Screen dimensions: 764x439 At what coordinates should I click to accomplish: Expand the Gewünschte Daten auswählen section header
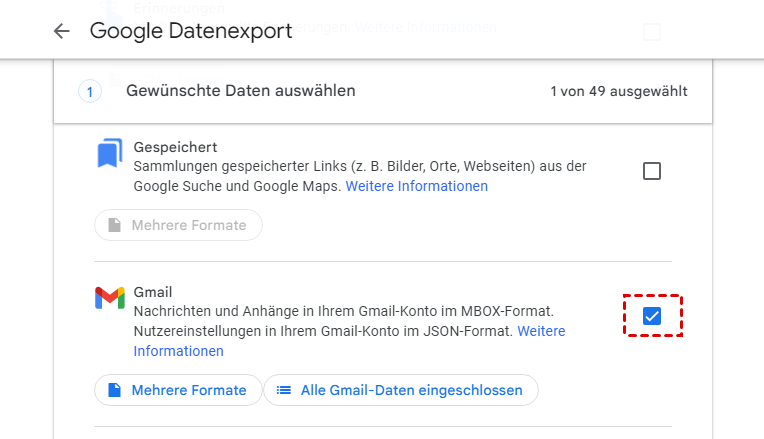coord(240,92)
